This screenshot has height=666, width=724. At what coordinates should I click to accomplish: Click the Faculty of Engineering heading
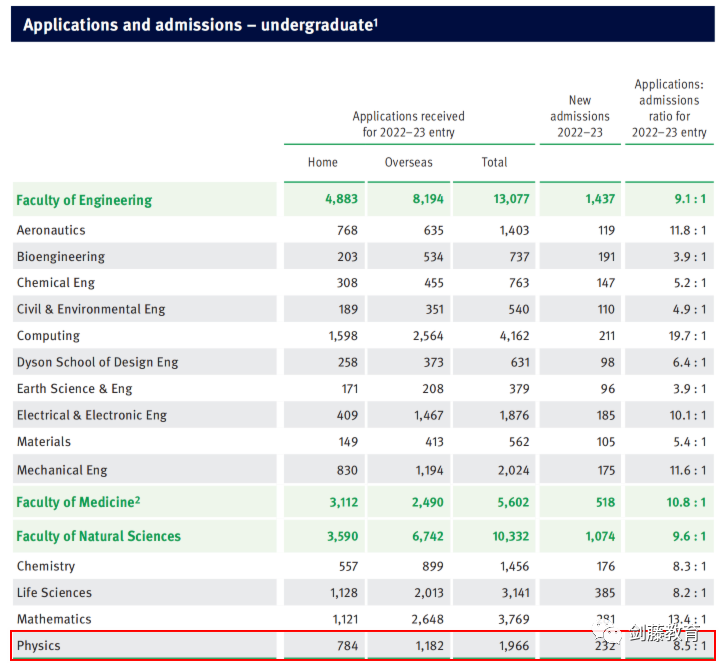coord(84,200)
